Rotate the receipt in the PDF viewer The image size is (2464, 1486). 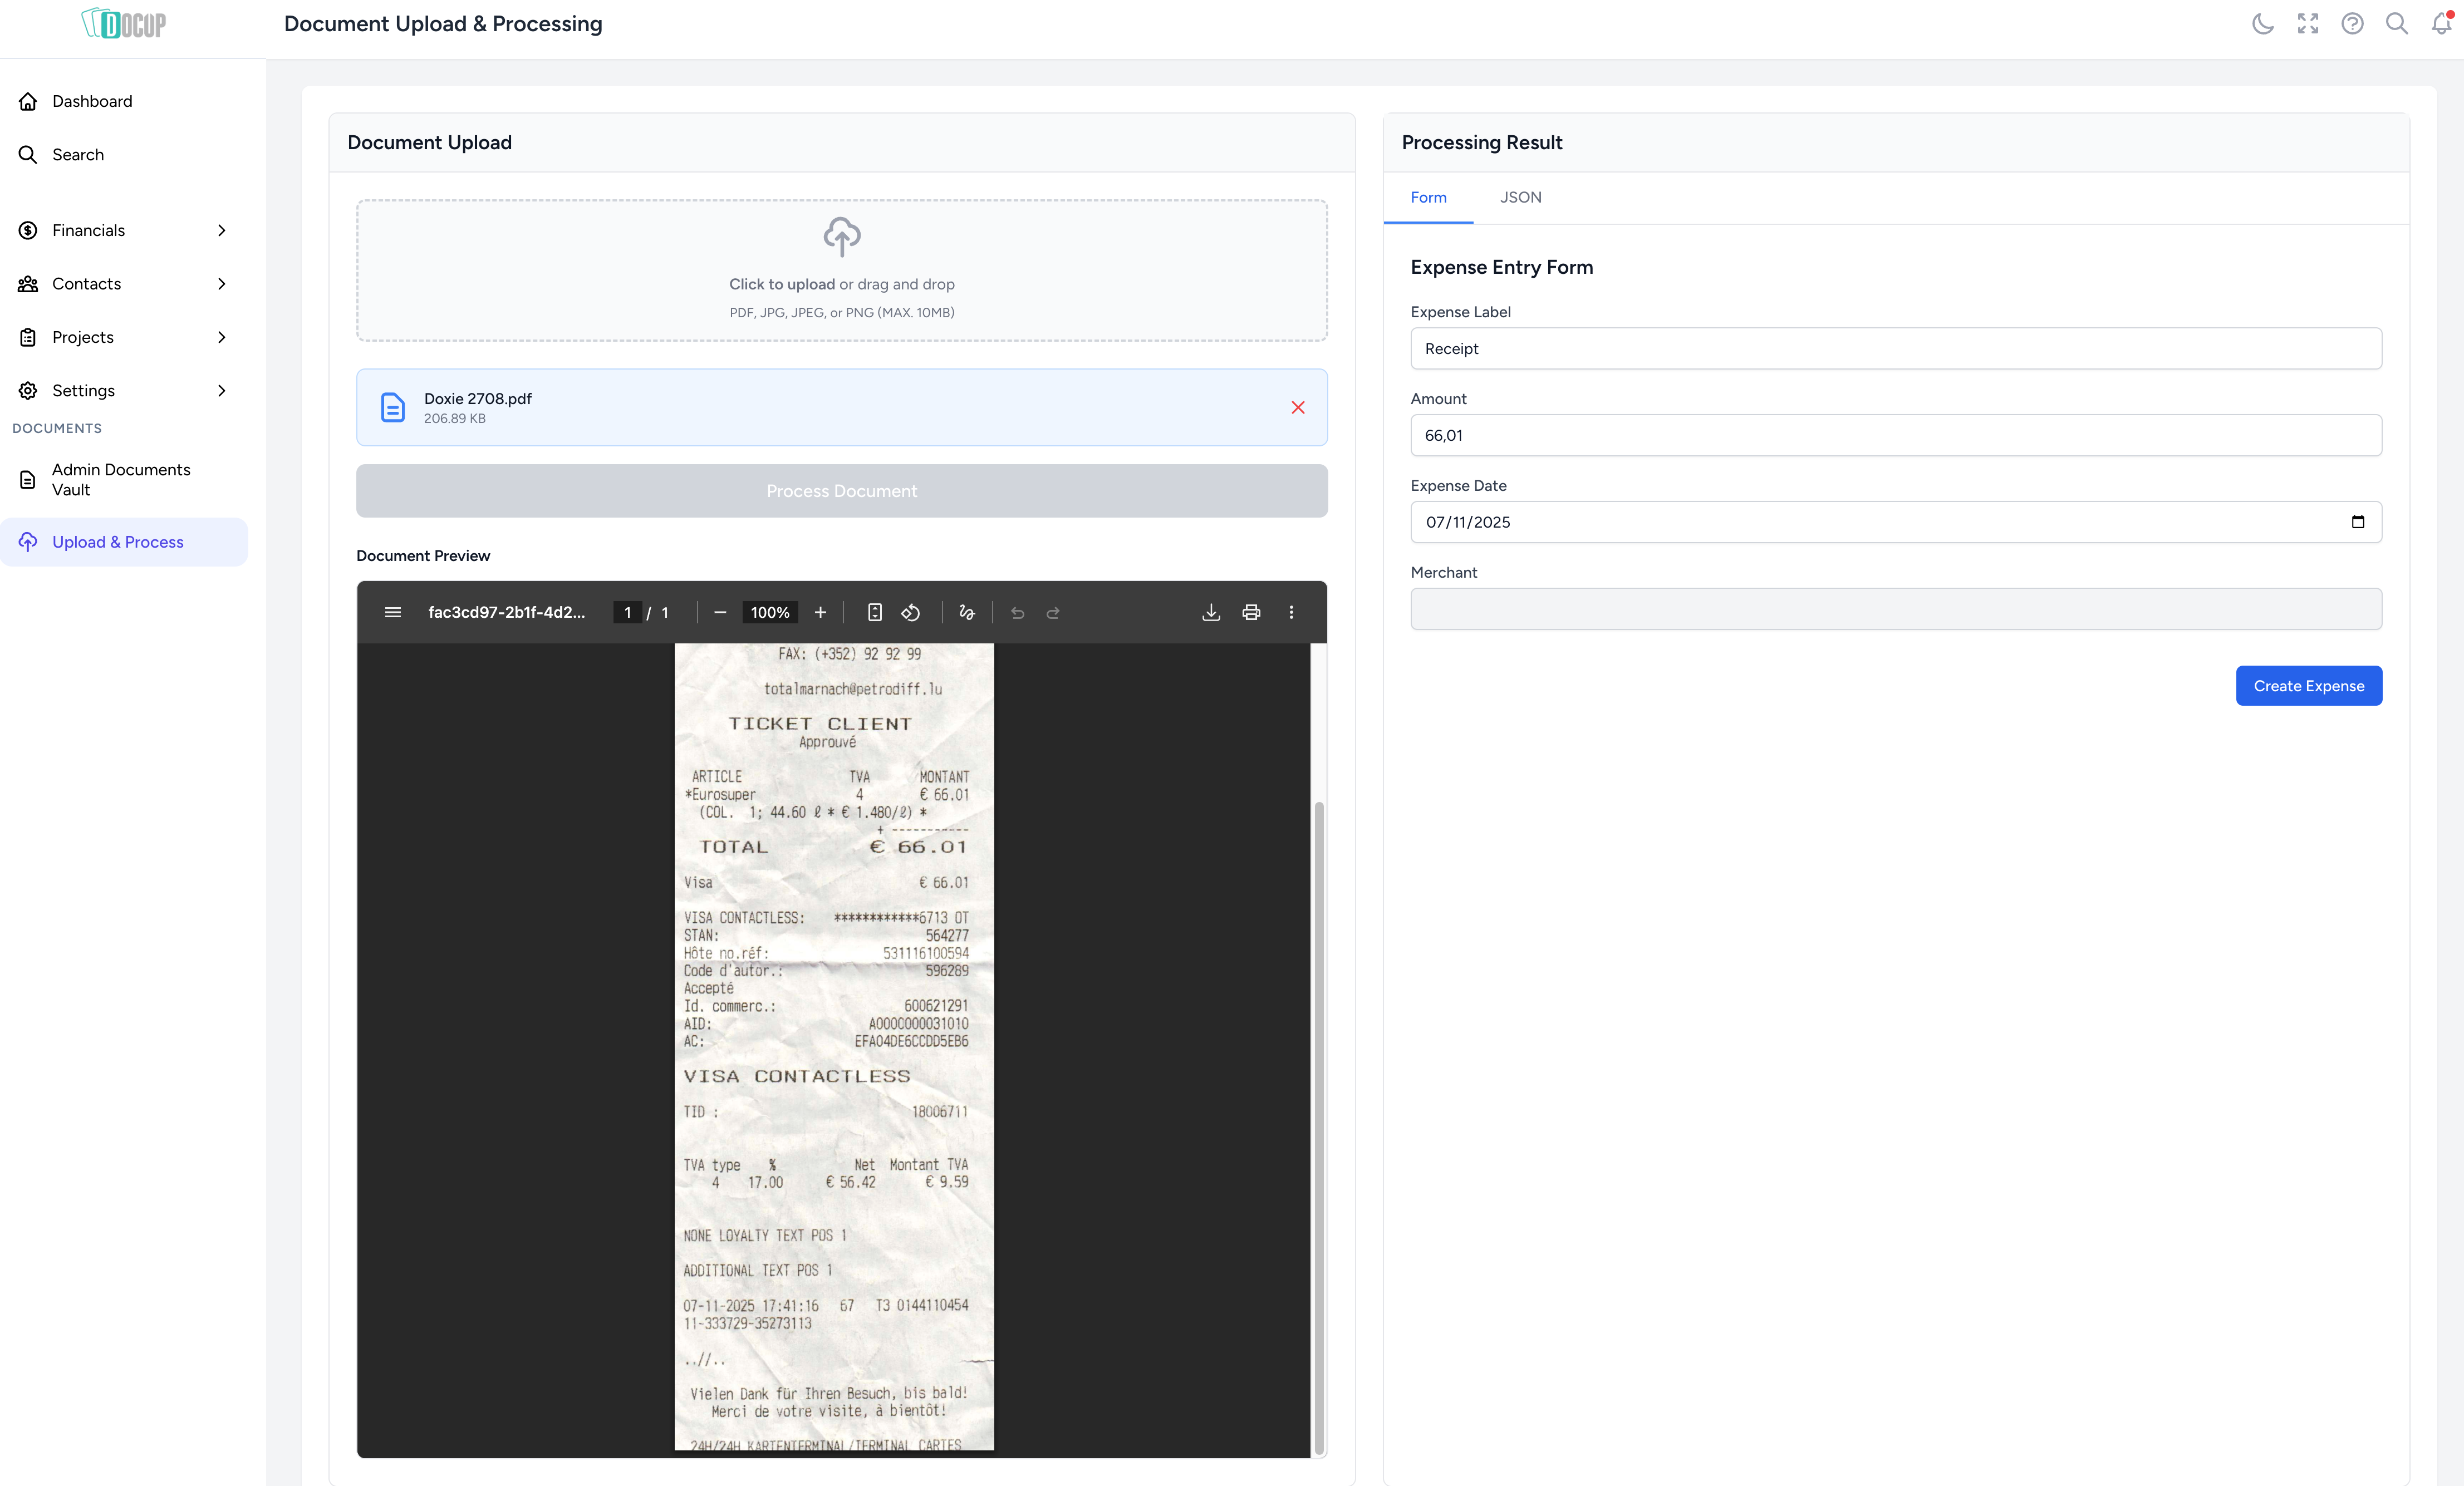coord(910,612)
